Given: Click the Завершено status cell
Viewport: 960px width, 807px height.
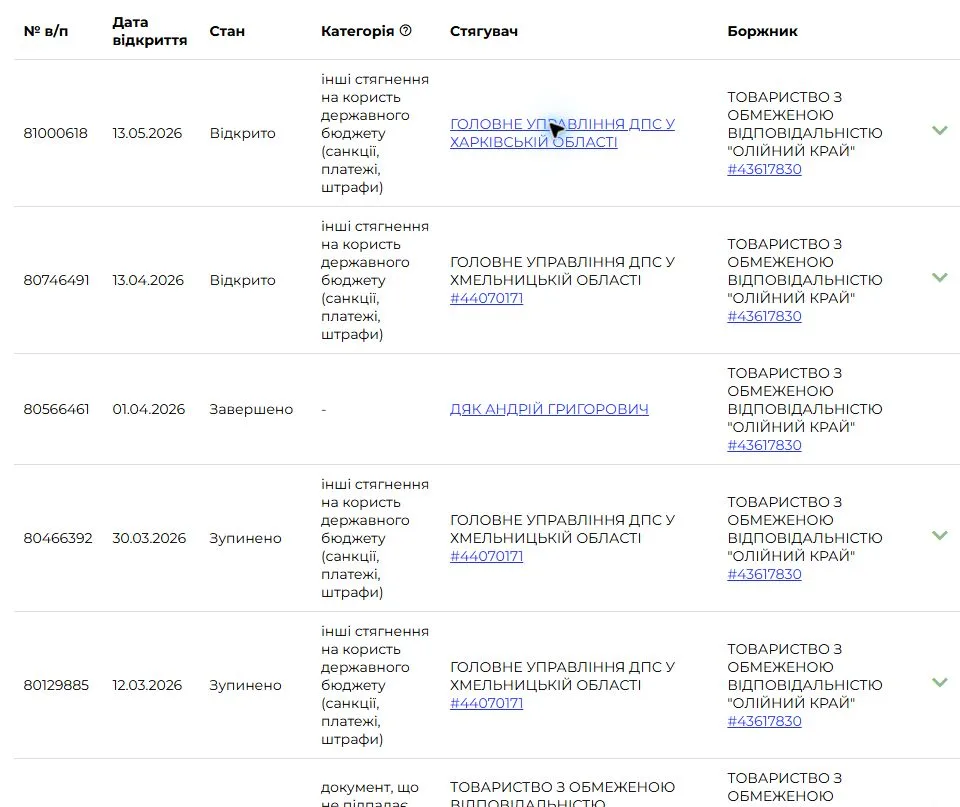Looking at the screenshot, I should 251,409.
